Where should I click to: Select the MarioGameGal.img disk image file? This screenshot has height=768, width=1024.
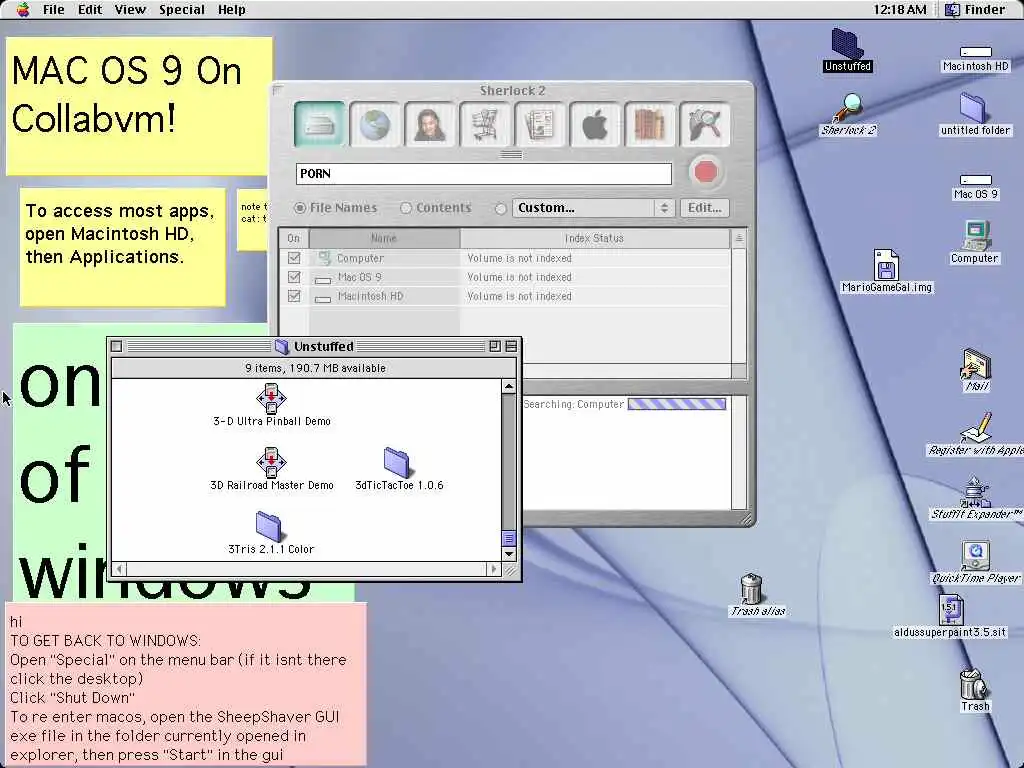(886, 271)
